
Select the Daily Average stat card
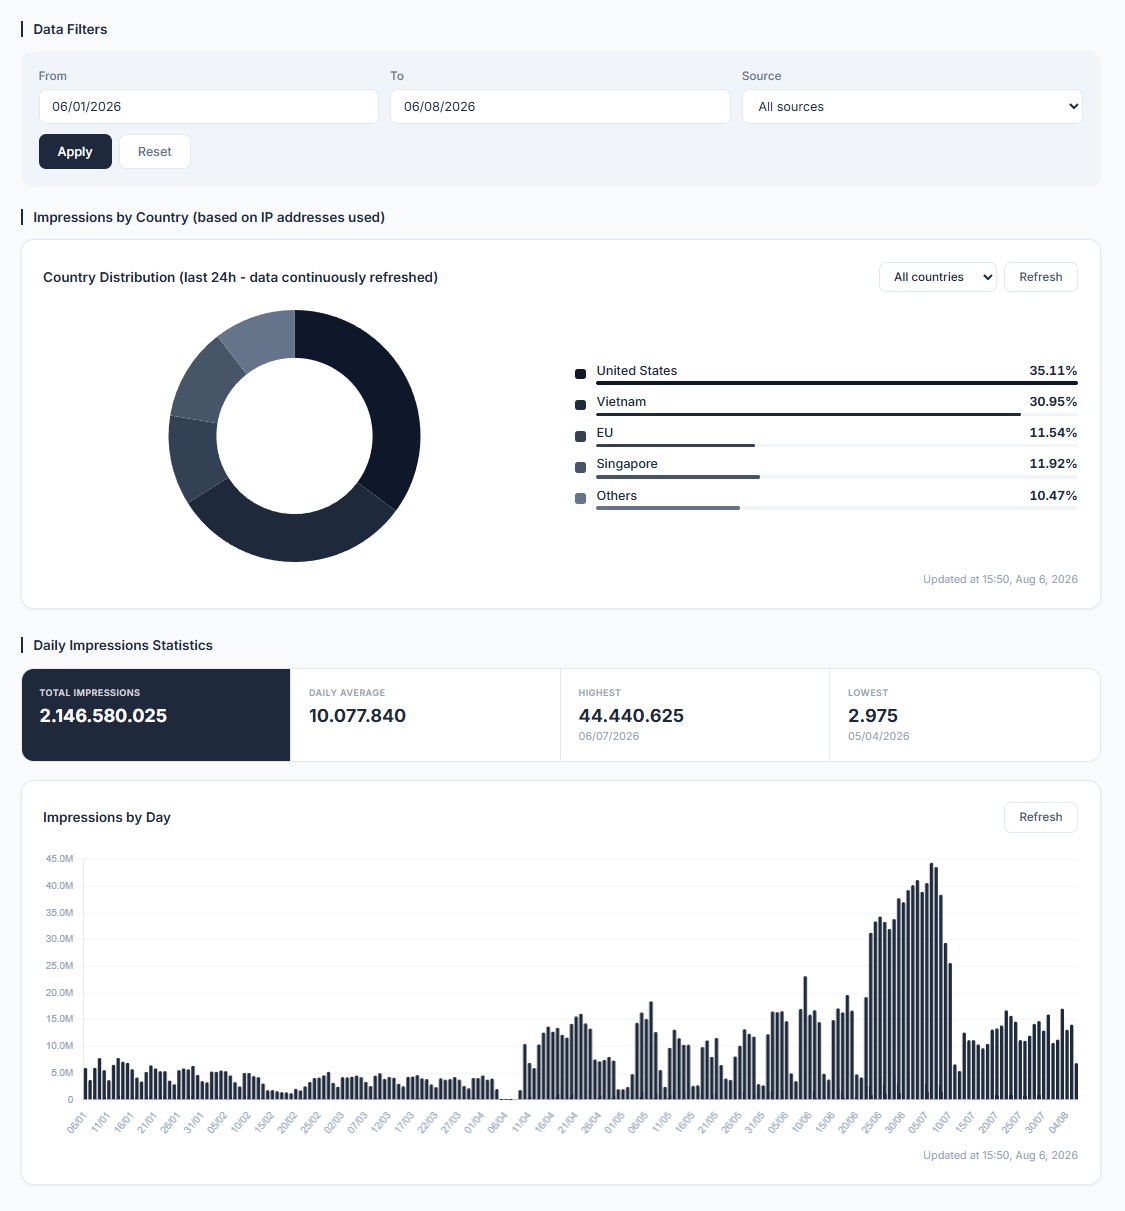[425, 715]
